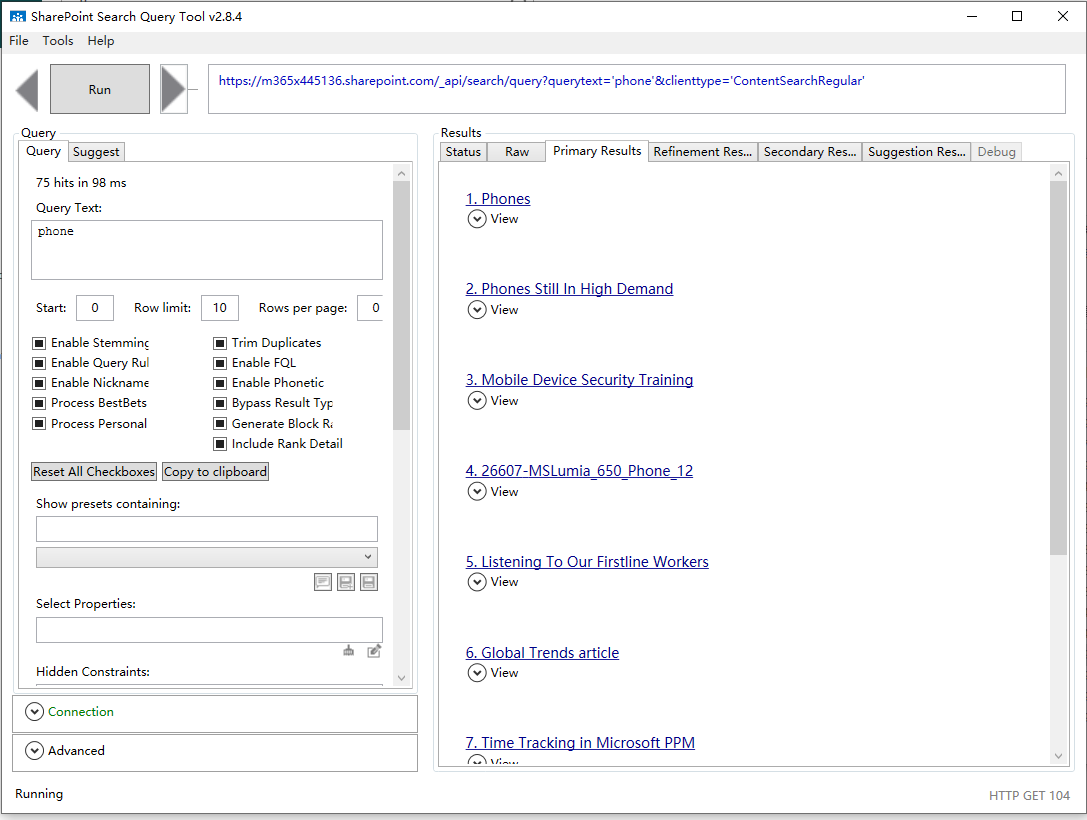Screen dimensions: 1087x820
Task: Click the comment icon under the presets dropdown
Action: 322,582
